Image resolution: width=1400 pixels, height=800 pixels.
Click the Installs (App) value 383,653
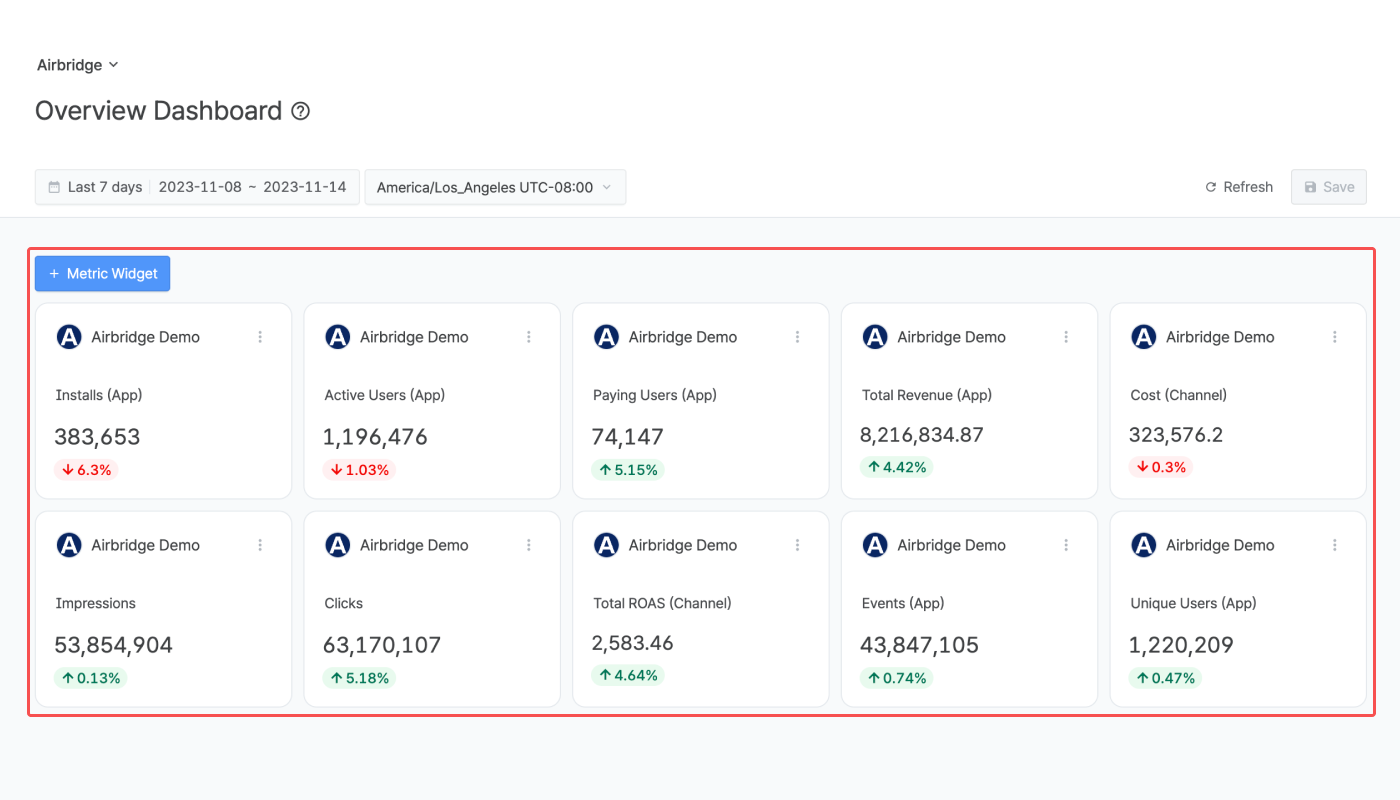[97, 437]
